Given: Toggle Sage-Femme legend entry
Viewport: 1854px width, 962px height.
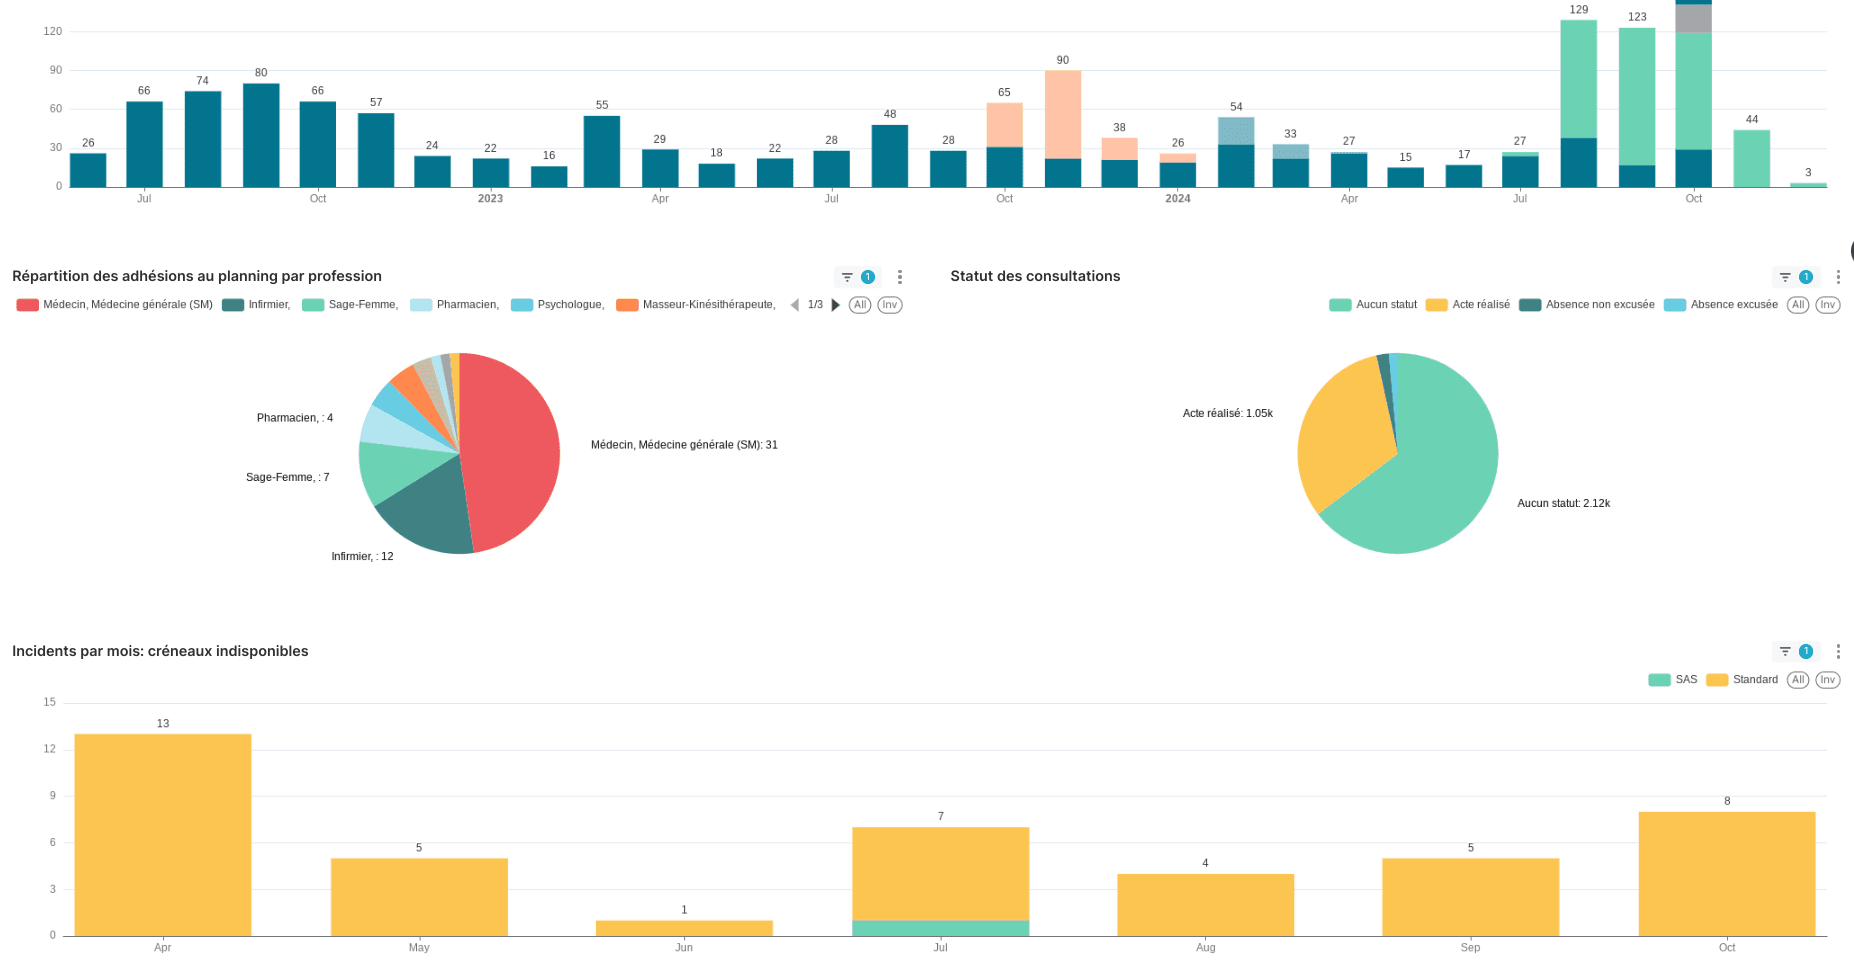Looking at the screenshot, I should click(x=350, y=305).
